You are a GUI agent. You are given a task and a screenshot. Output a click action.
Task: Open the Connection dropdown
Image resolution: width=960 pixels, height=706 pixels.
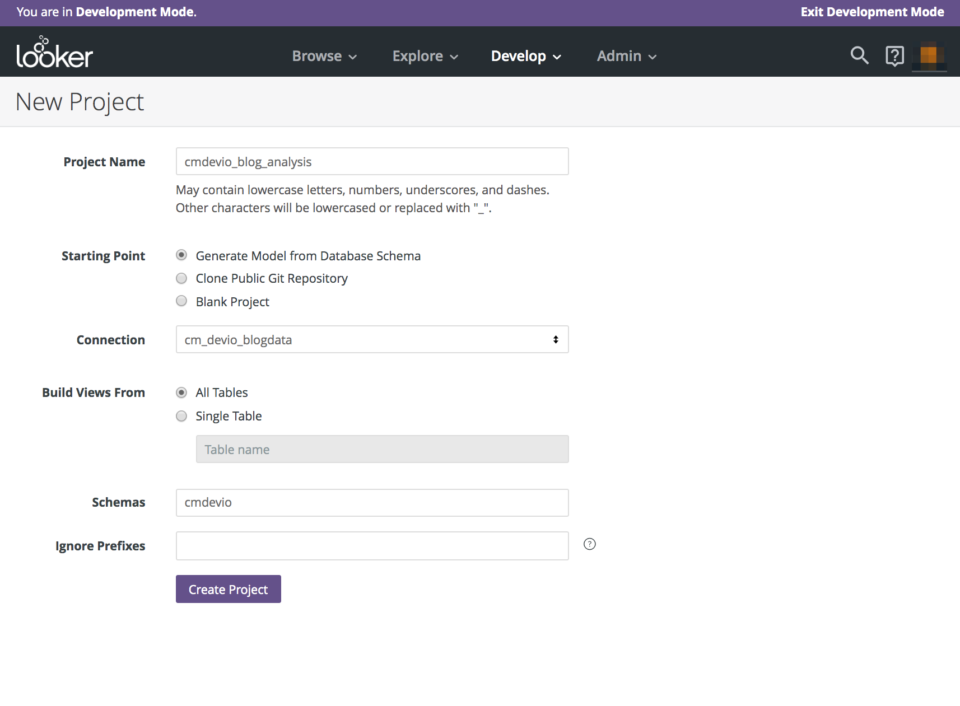click(x=371, y=339)
